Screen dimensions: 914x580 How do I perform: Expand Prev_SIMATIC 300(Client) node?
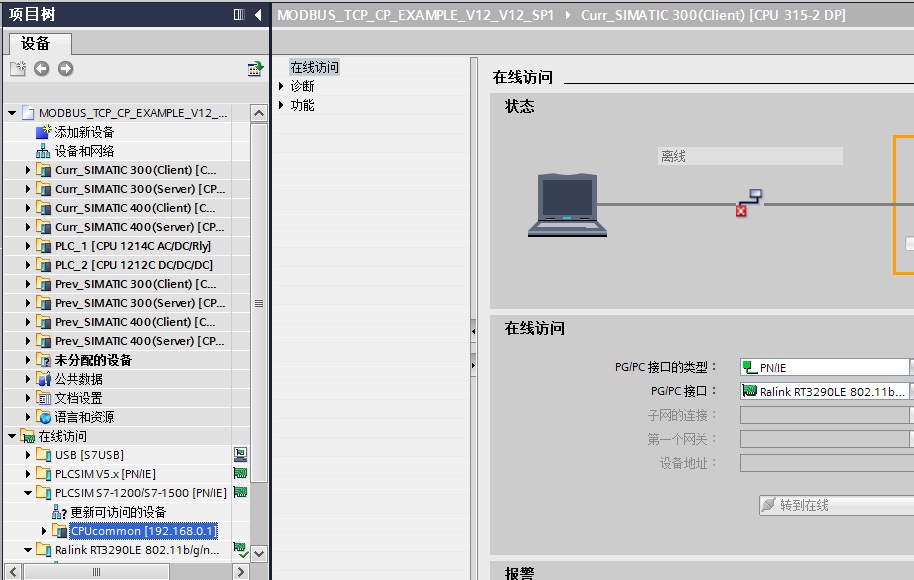[x=27, y=284]
